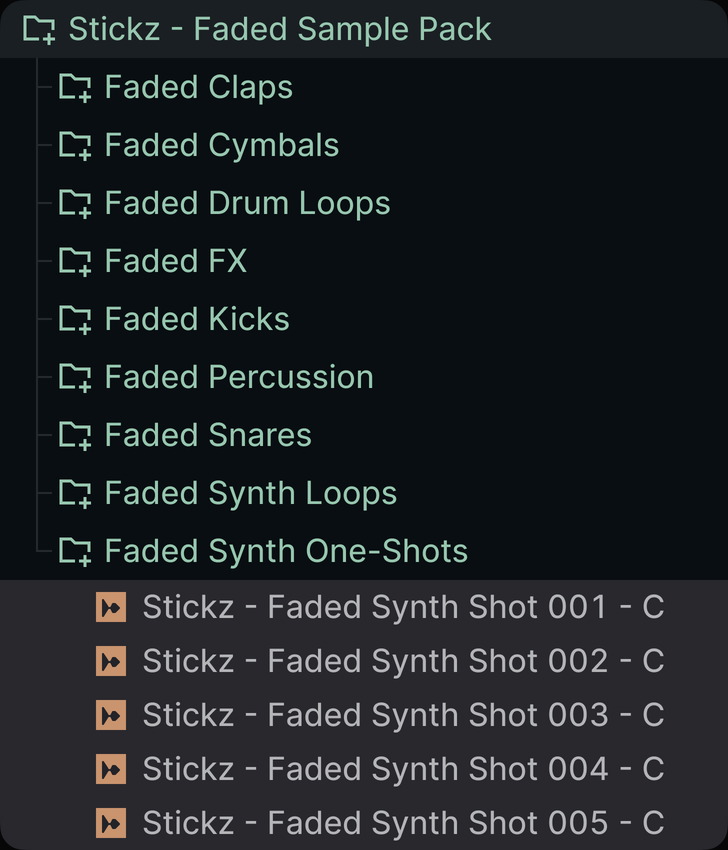Screen dimensions: 728x850
Task: Open the Faded Claps folder label
Action: point(198,88)
